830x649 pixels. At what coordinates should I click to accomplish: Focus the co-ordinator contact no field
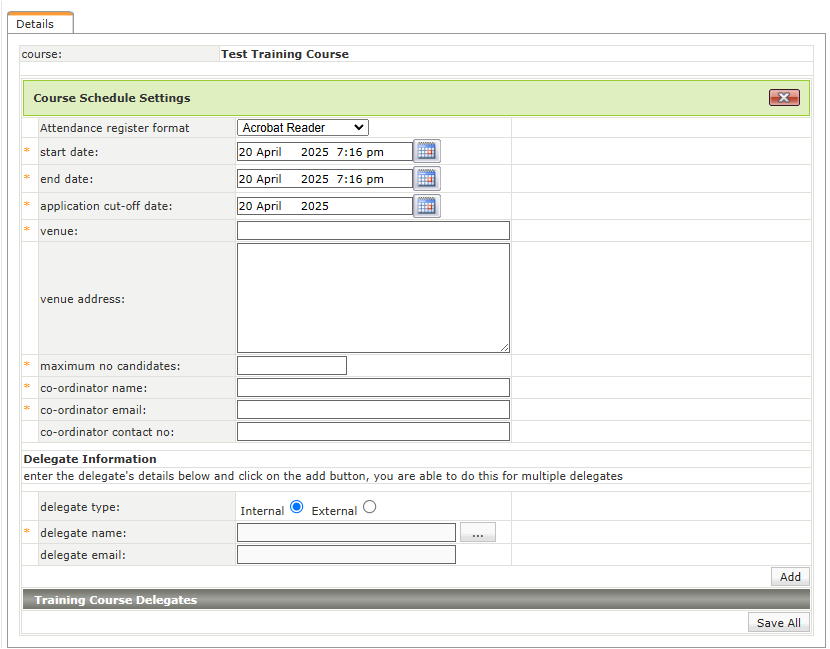373,432
